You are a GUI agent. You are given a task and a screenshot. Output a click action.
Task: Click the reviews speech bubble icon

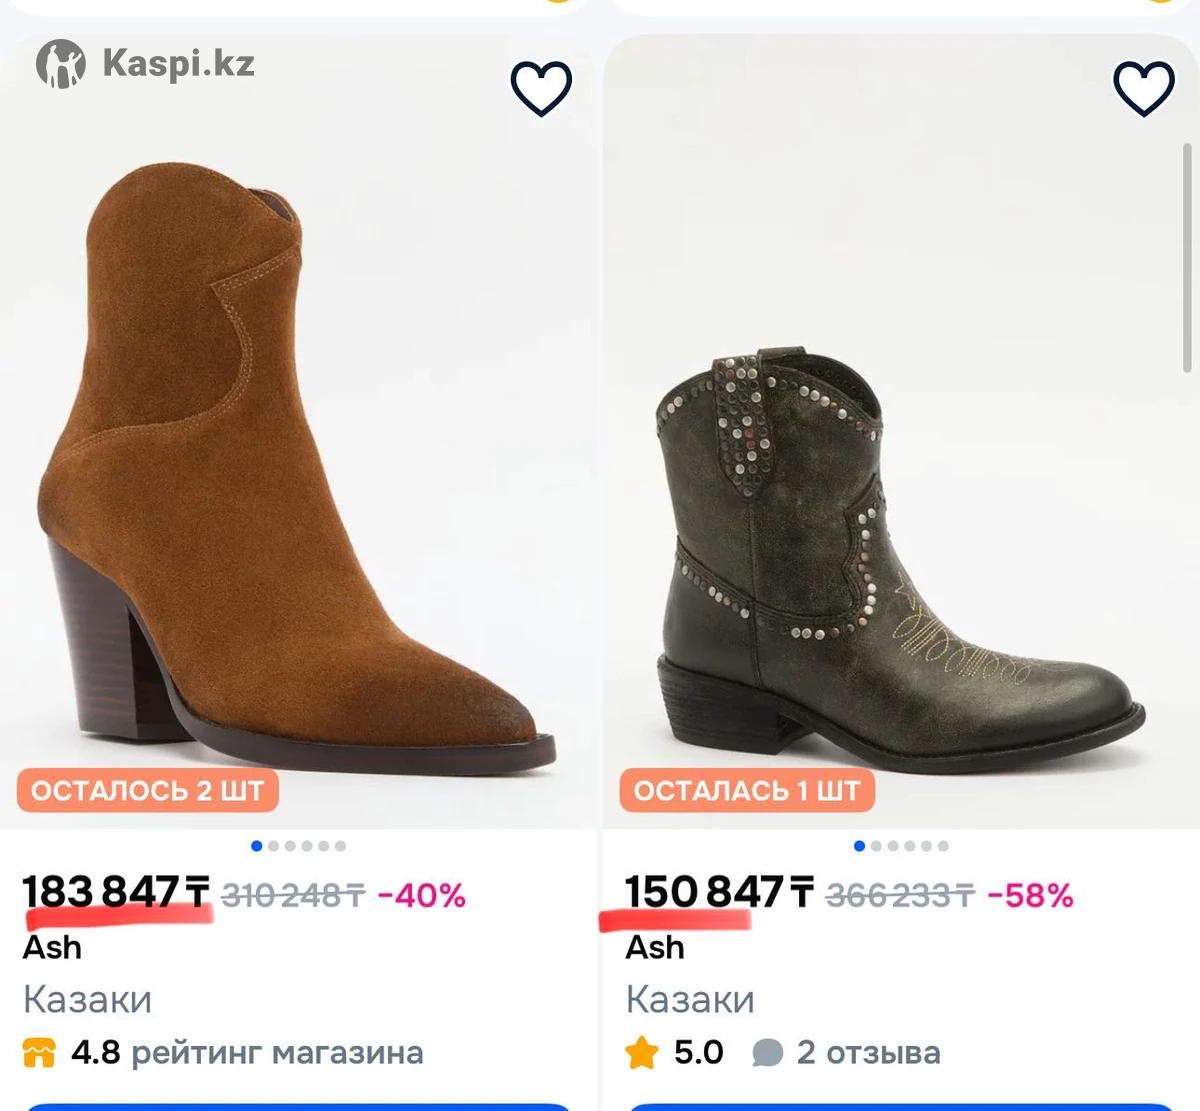pyautogui.click(x=767, y=1053)
